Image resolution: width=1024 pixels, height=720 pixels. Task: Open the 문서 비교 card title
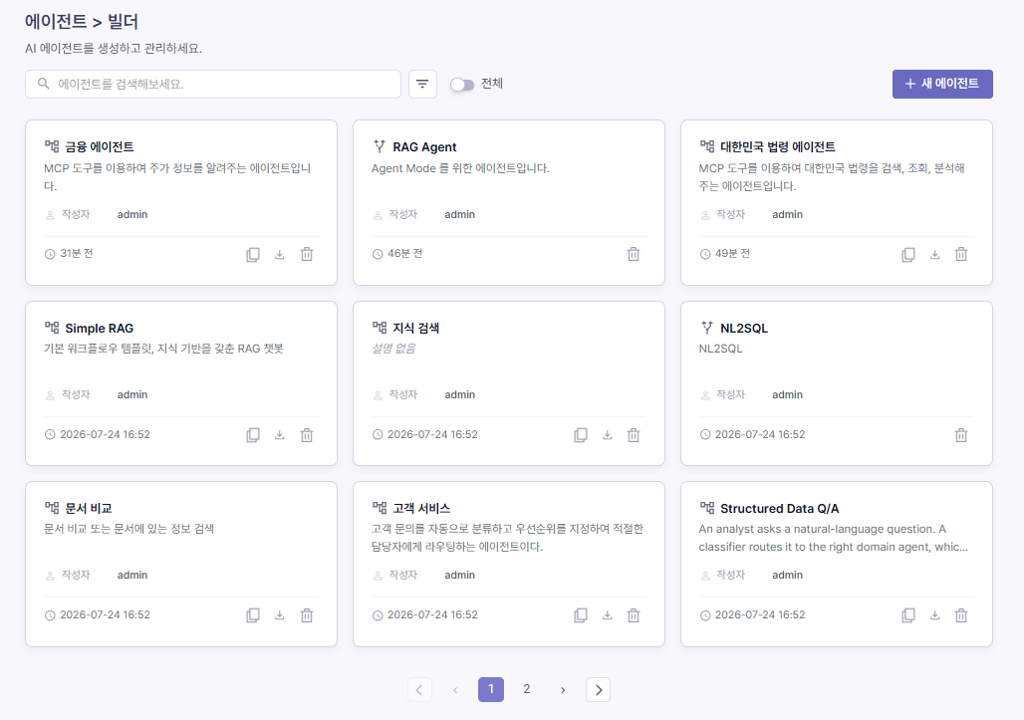[x=88, y=508]
